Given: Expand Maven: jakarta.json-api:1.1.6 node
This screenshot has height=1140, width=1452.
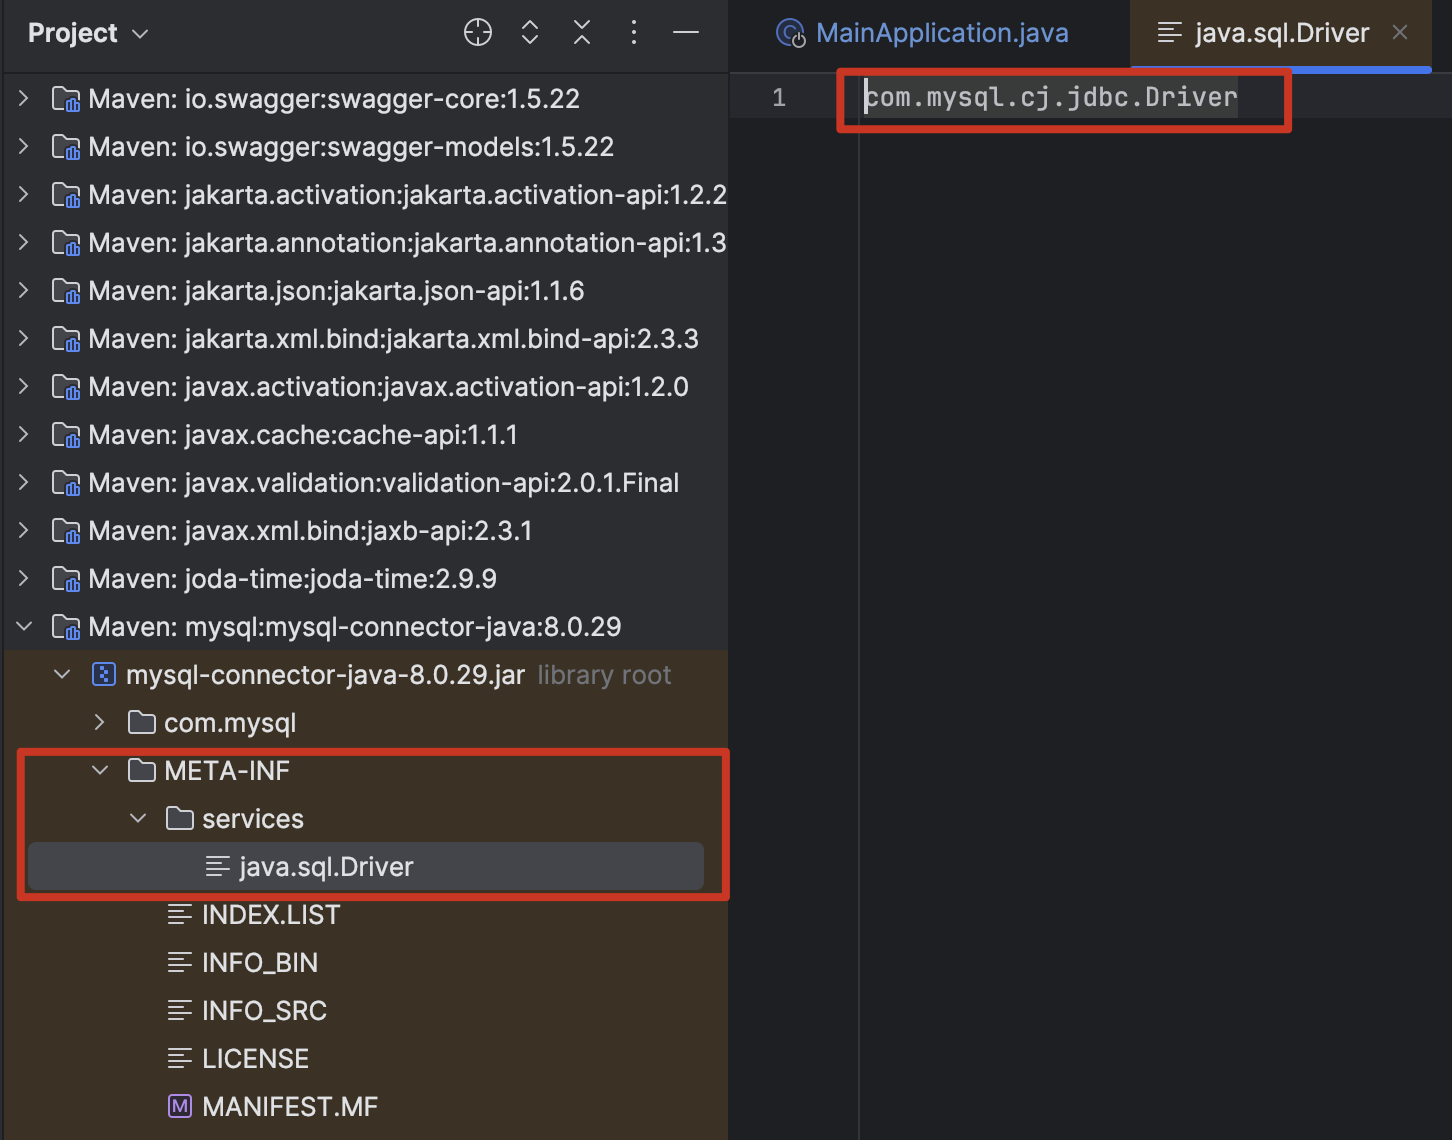Looking at the screenshot, I should coord(24,290).
